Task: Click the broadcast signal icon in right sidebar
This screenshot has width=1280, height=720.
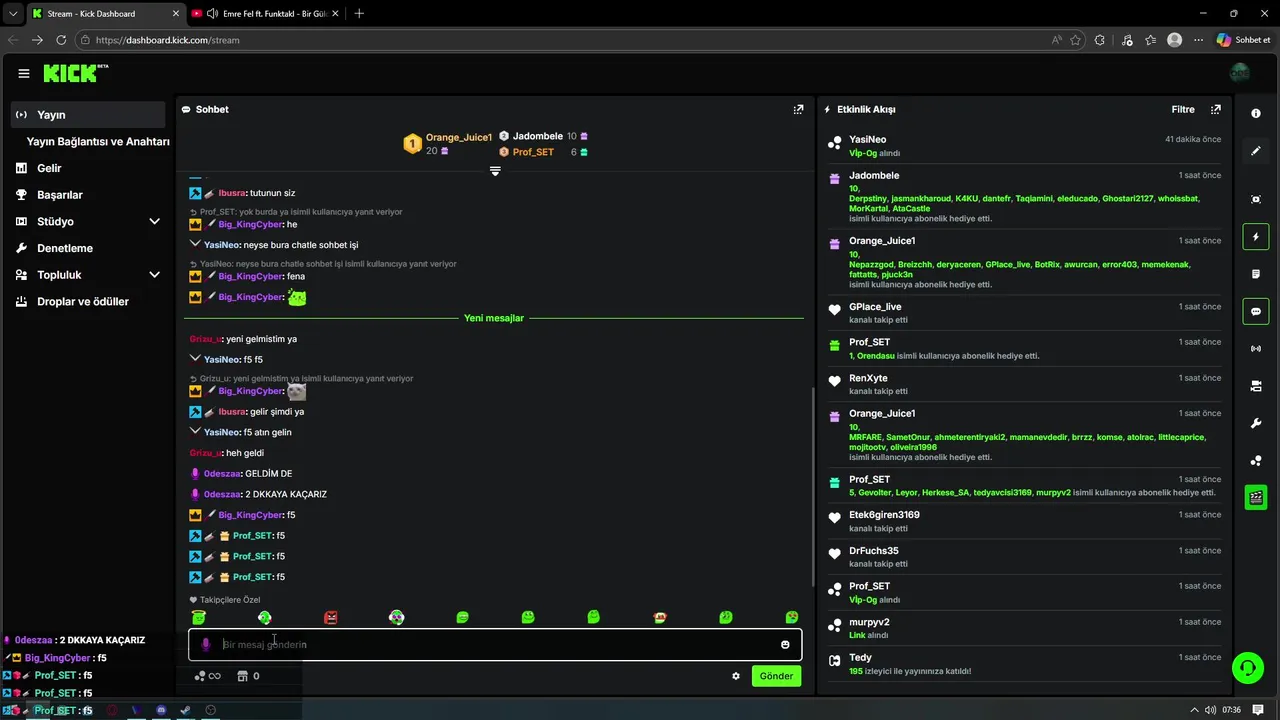Action: [1256, 349]
